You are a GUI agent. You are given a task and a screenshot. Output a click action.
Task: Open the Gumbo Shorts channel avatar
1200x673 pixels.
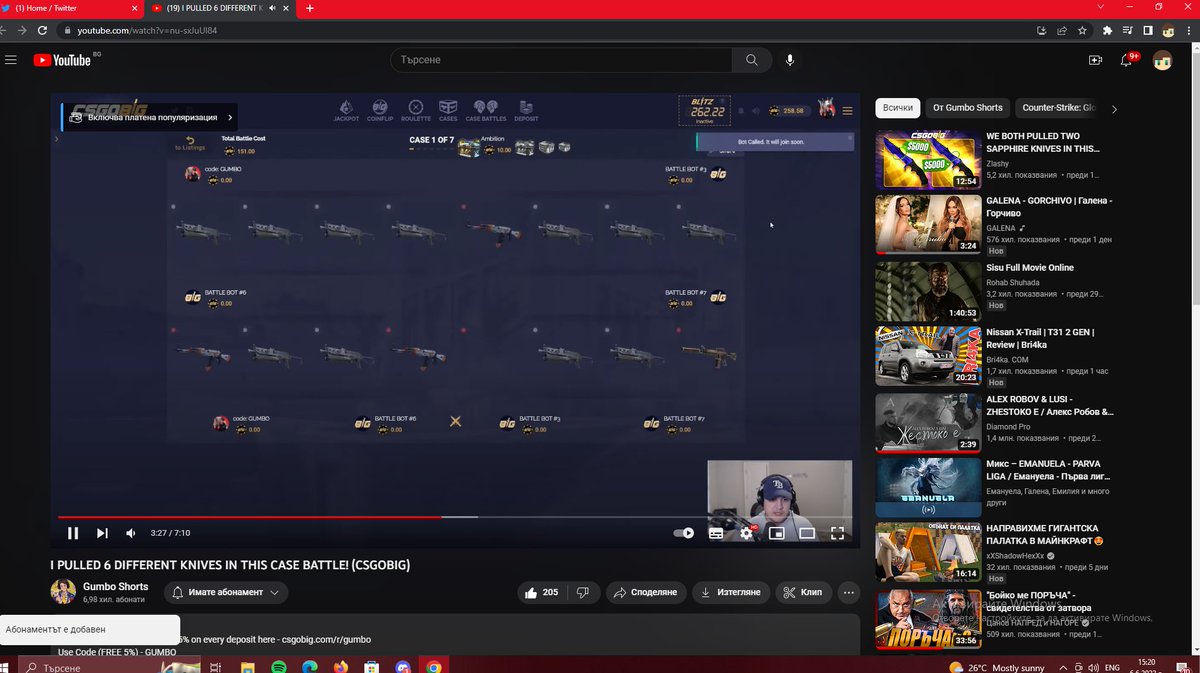[63, 591]
